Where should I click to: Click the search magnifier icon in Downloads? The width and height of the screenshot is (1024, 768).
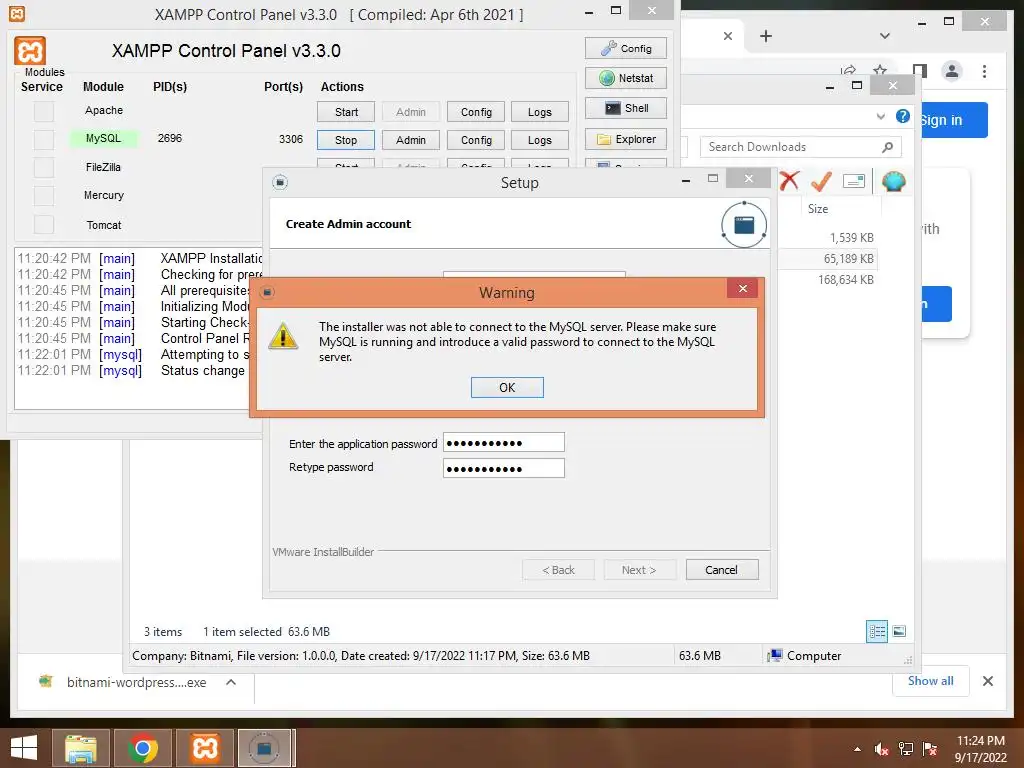pos(887,147)
